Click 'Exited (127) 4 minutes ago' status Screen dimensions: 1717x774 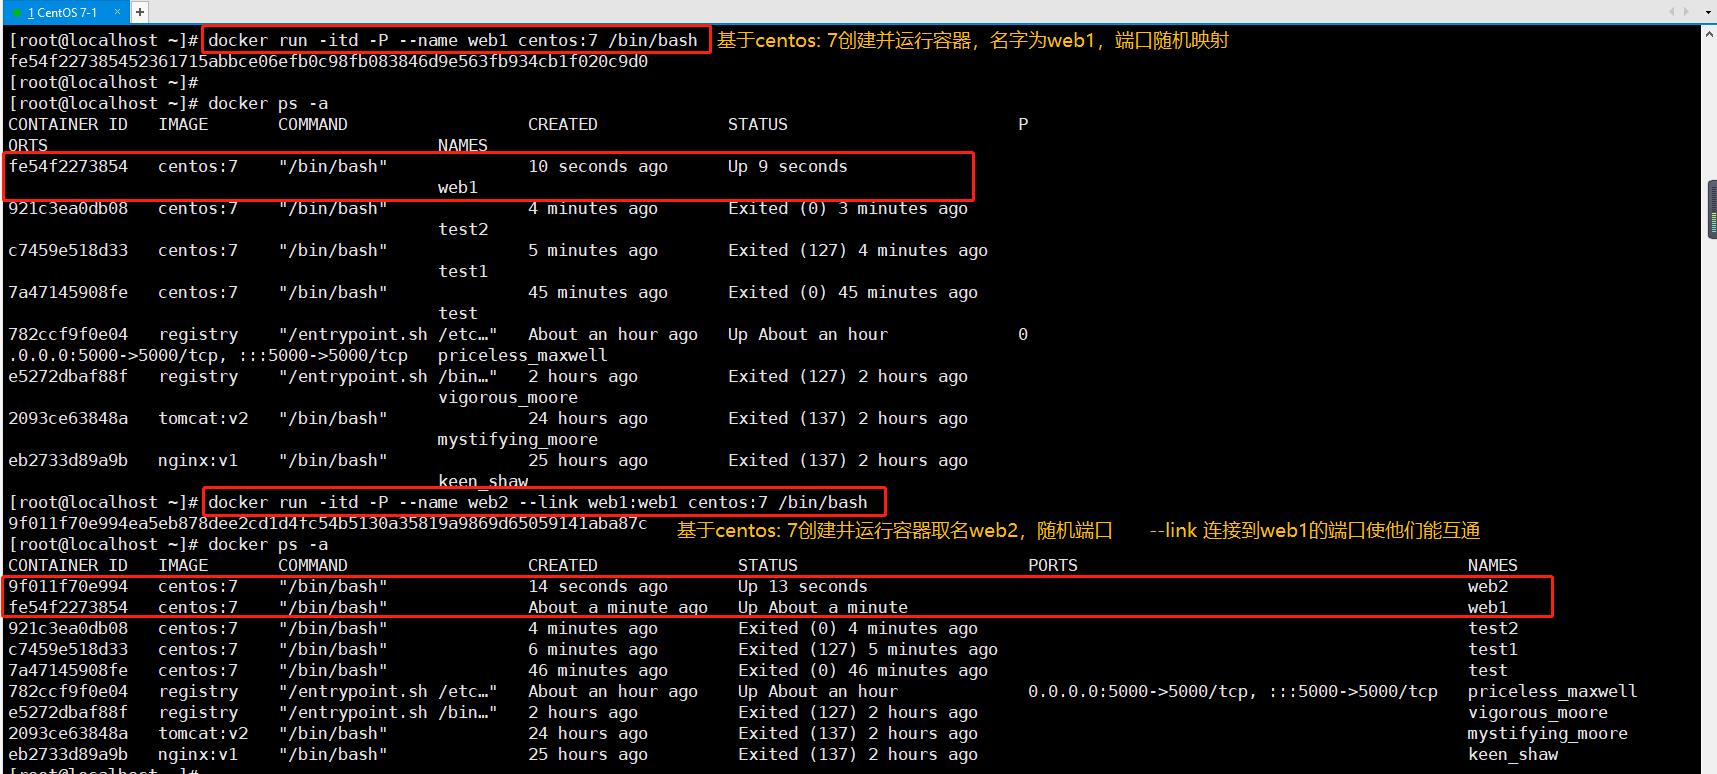pyautogui.click(x=858, y=251)
